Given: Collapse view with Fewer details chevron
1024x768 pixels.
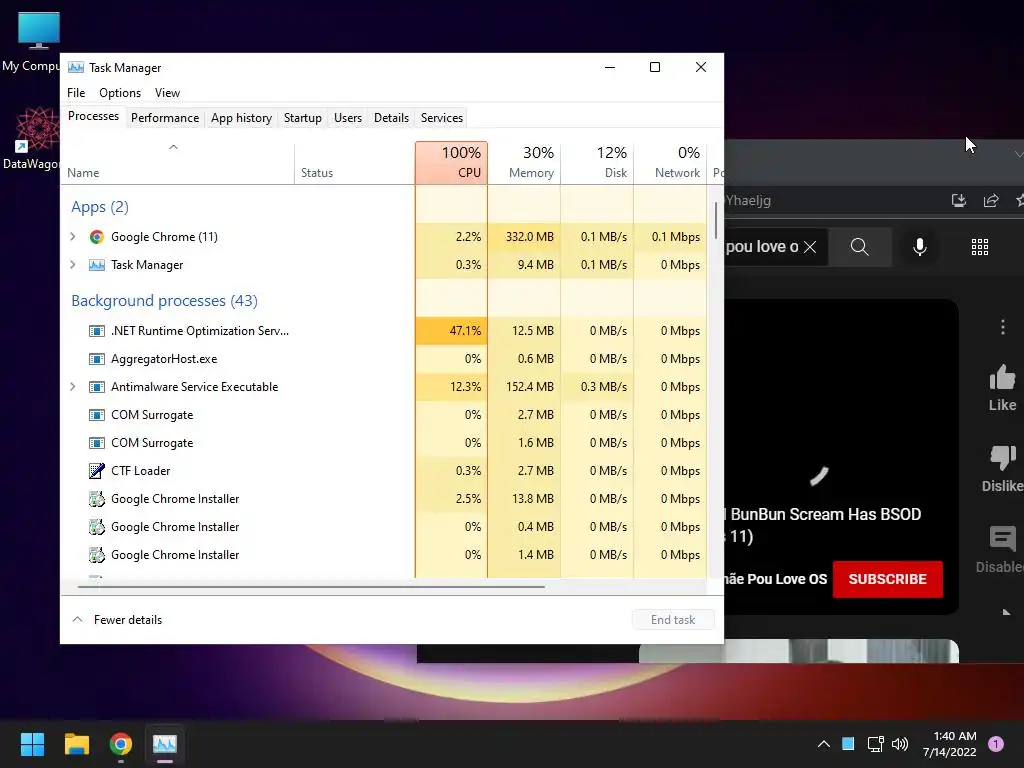Looking at the screenshot, I should tap(77, 620).
